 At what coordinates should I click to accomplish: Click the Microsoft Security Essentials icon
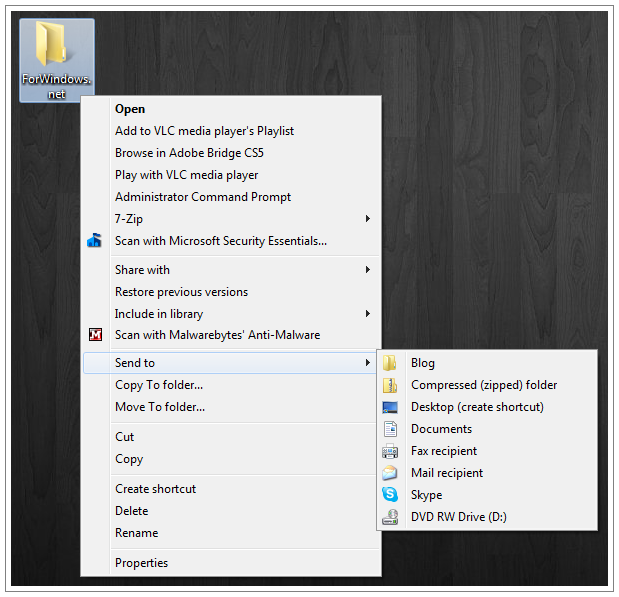(94, 240)
